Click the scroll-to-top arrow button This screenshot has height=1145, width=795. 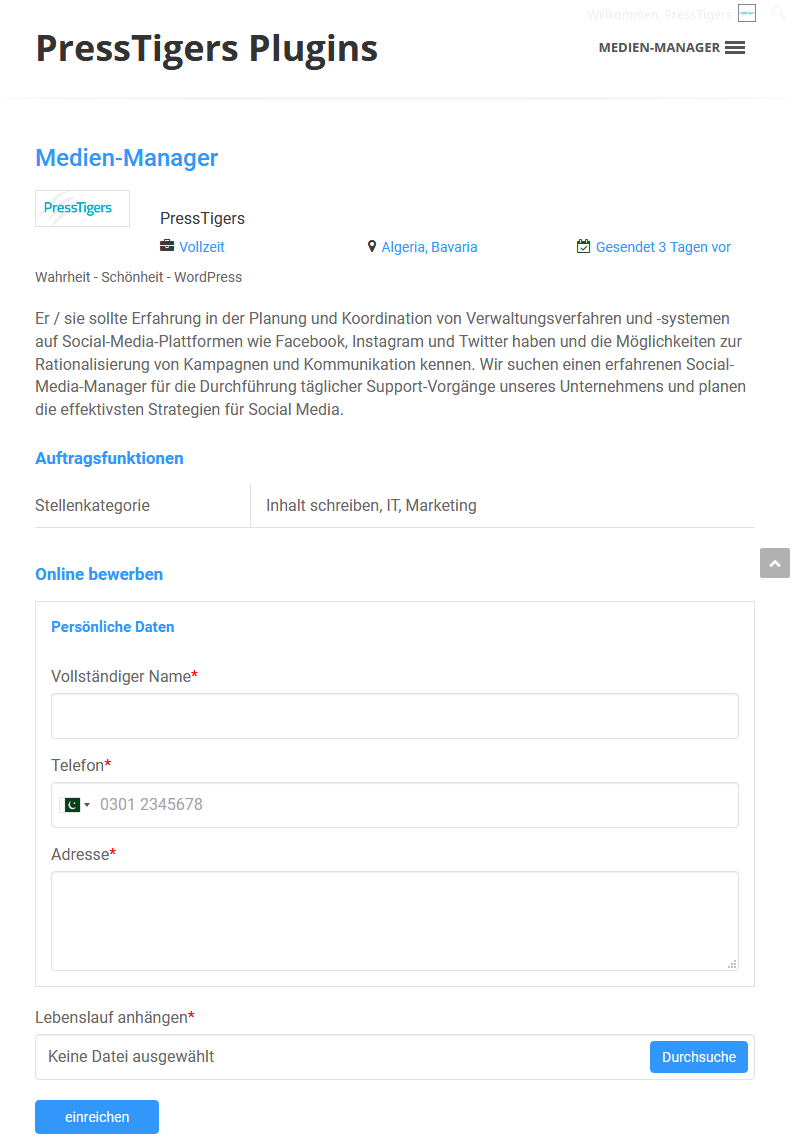pyautogui.click(x=775, y=563)
